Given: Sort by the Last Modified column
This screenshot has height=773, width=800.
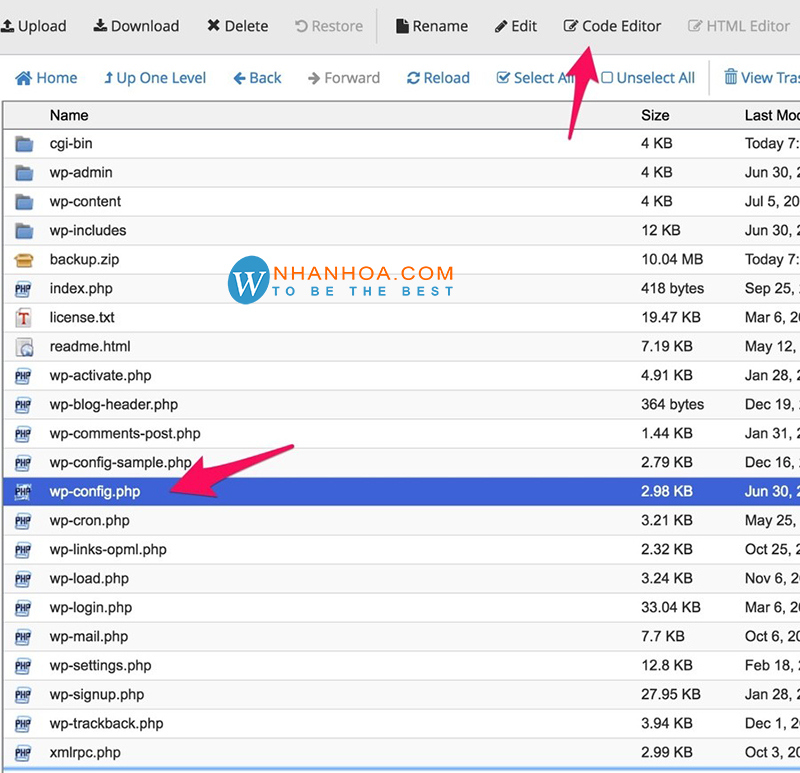Looking at the screenshot, I should pyautogui.click(x=772, y=115).
